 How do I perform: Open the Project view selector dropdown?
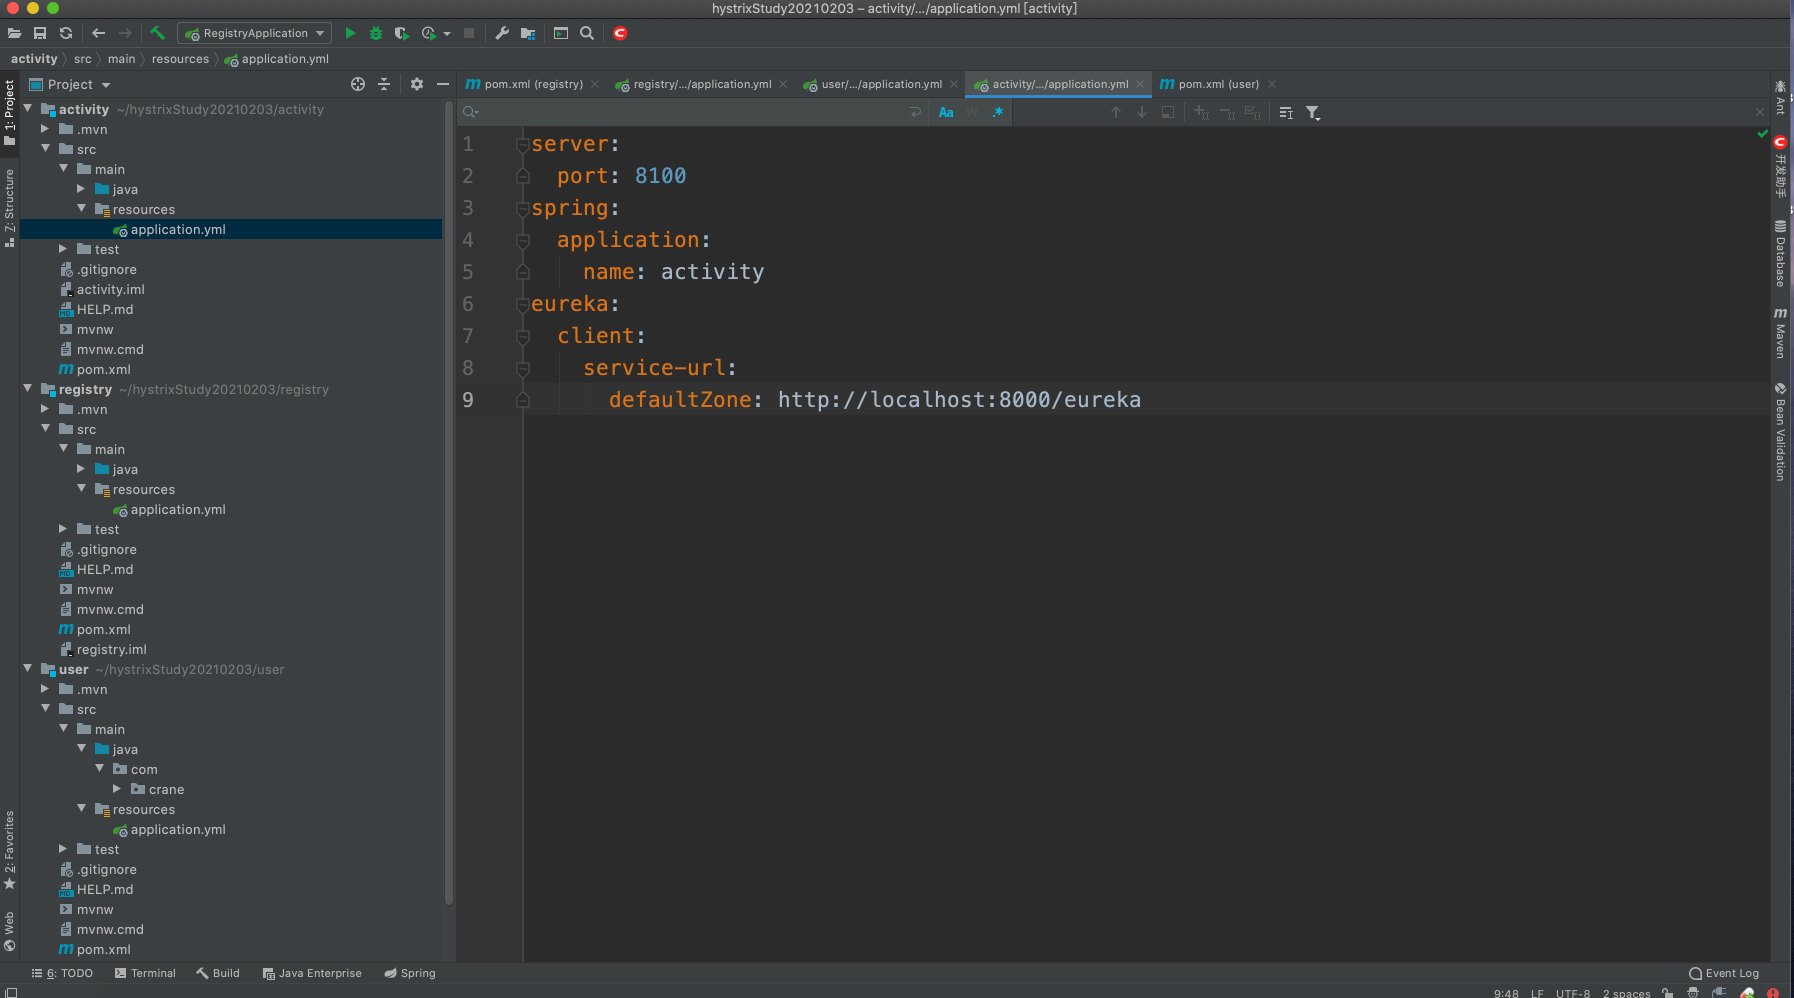[70, 84]
